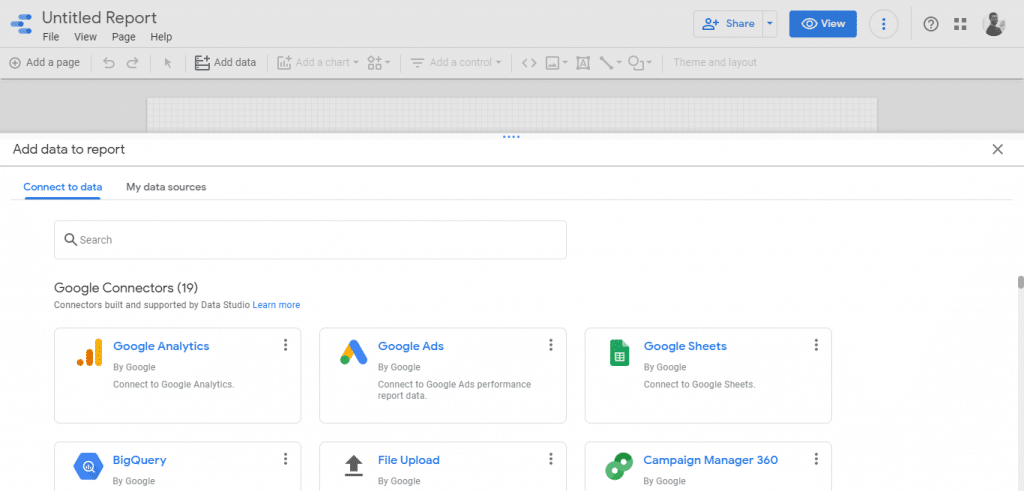This screenshot has width=1024, height=491.
Task: Click the File Upload arrow icon
Action: click(x=353, y=466)
